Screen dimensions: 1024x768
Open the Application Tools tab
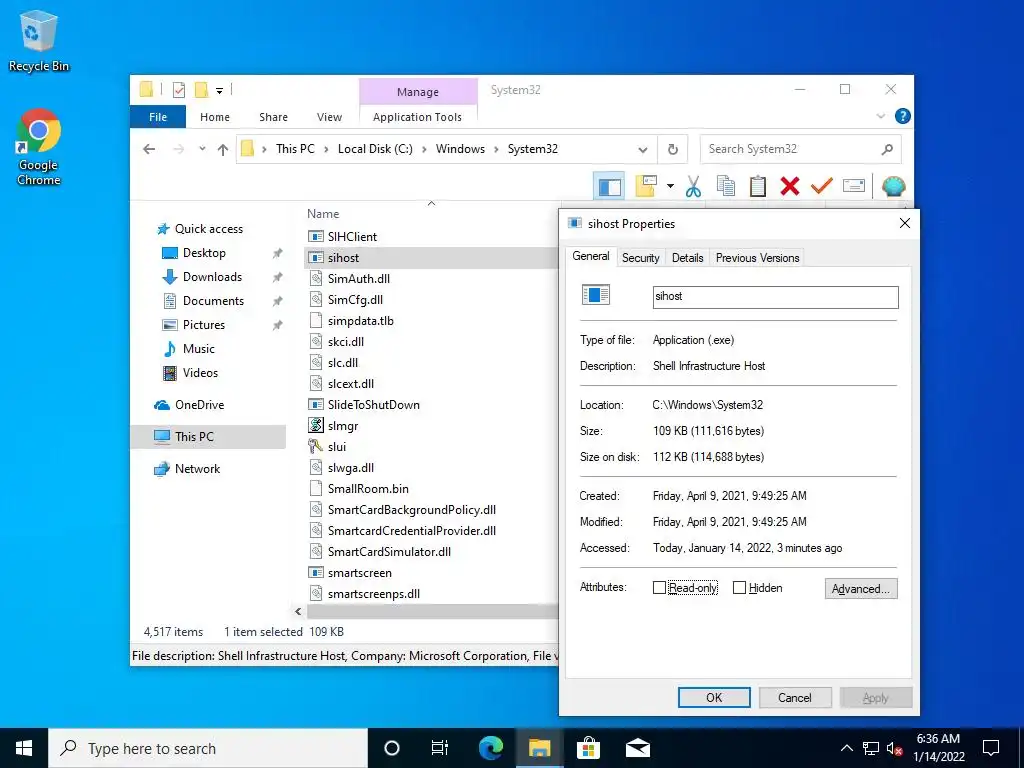point(417,117)
